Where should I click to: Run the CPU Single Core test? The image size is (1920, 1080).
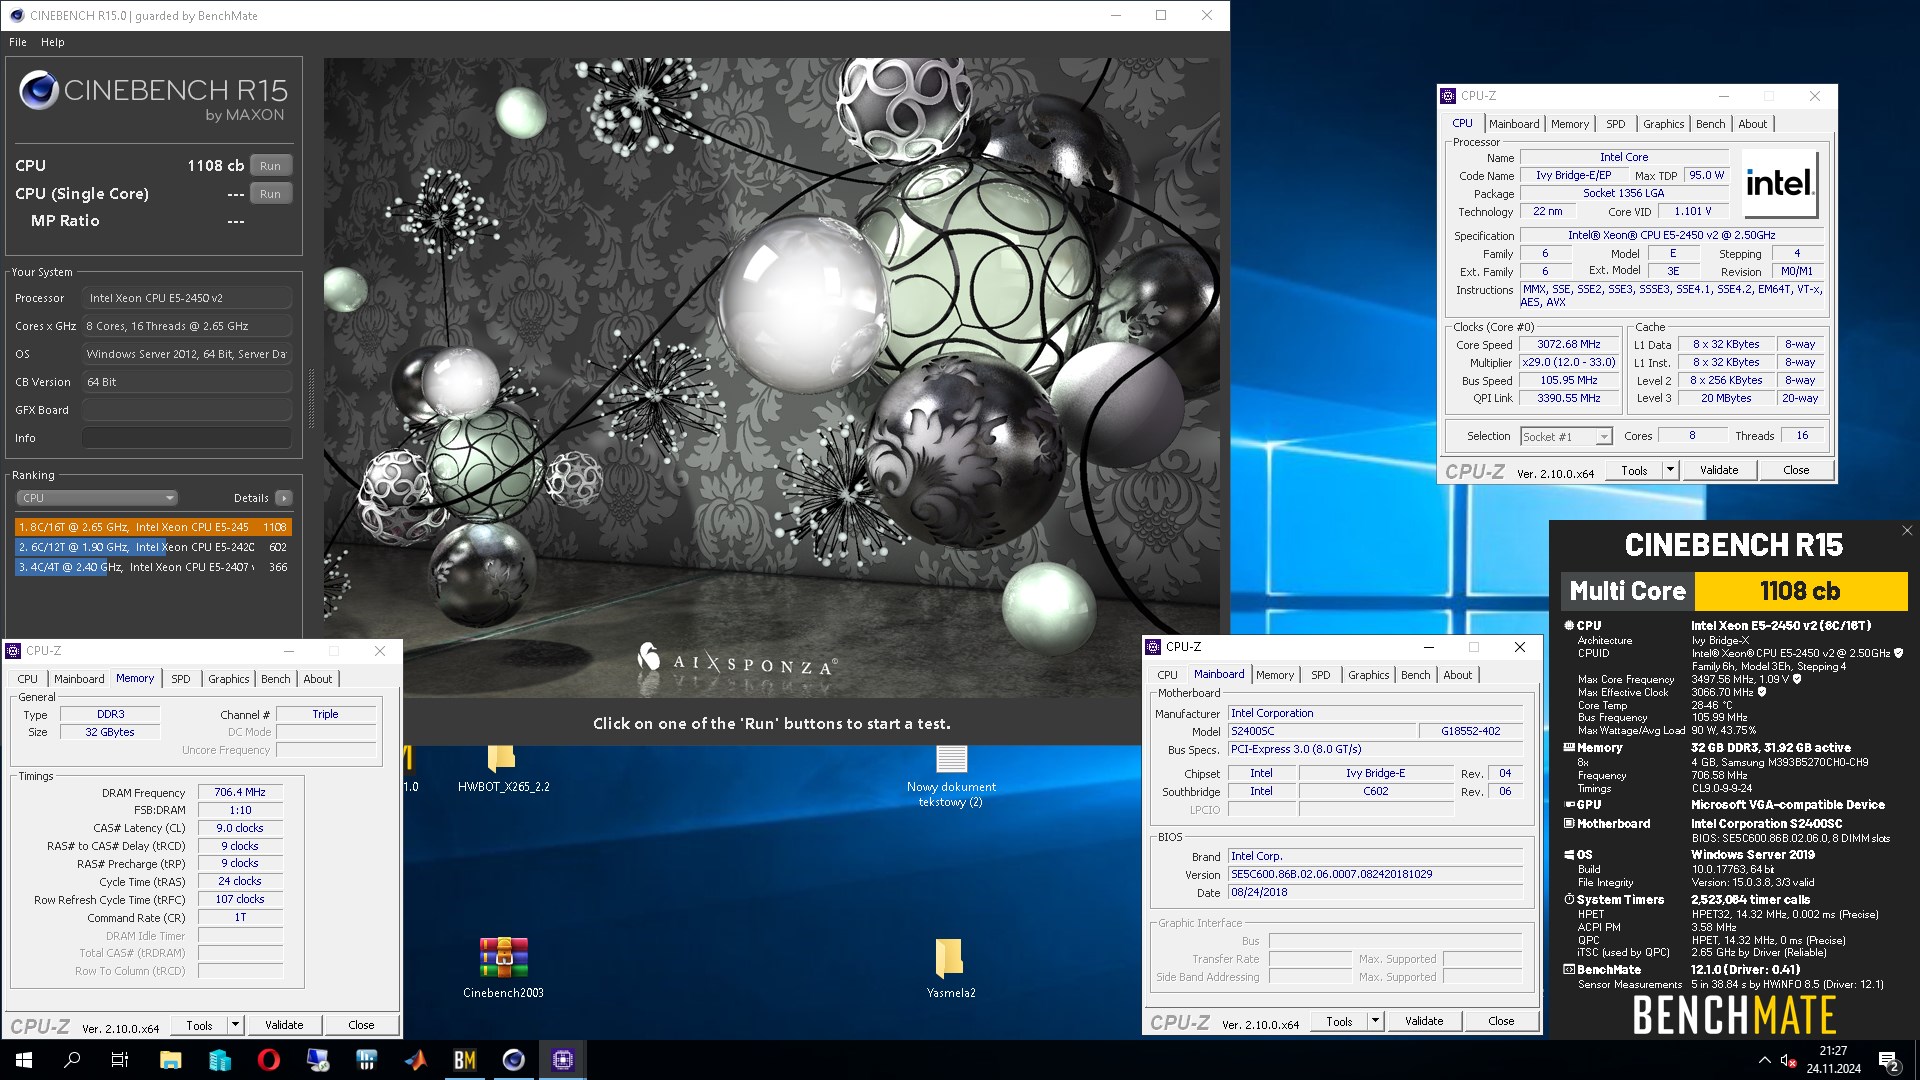(x=270, y=194)
